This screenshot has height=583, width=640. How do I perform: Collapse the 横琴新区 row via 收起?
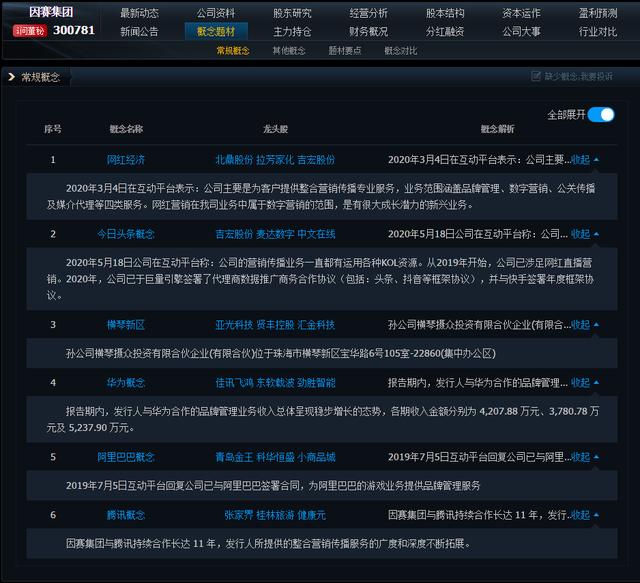[584, 325]
